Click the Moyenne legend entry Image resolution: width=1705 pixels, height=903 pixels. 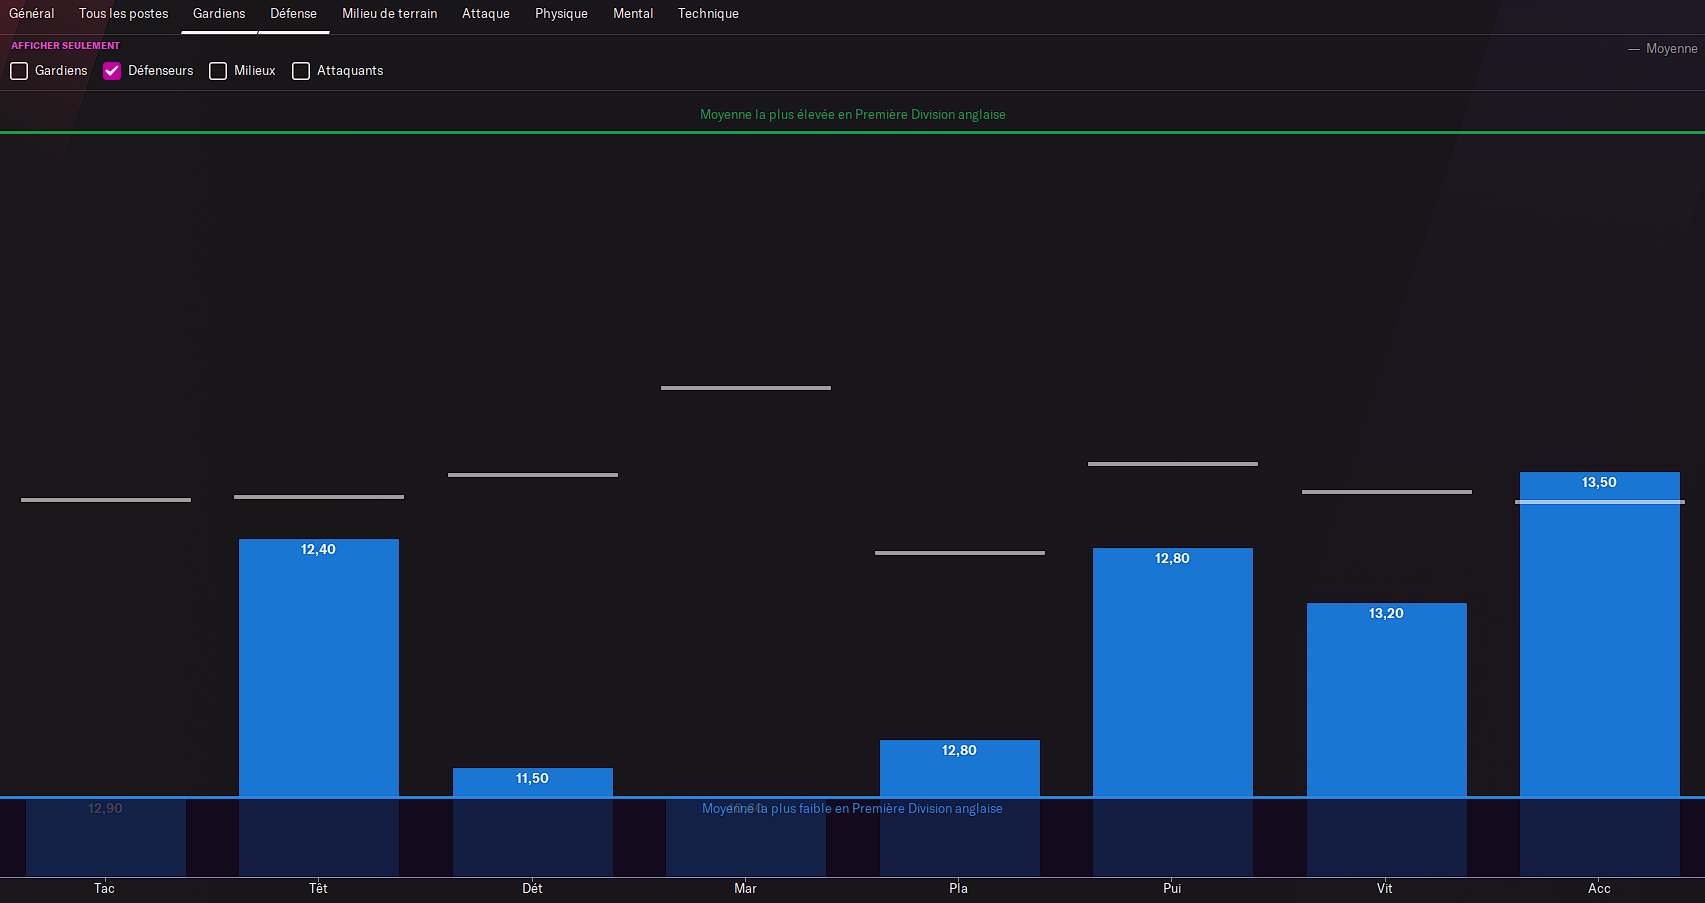(x=1663, y=49)
